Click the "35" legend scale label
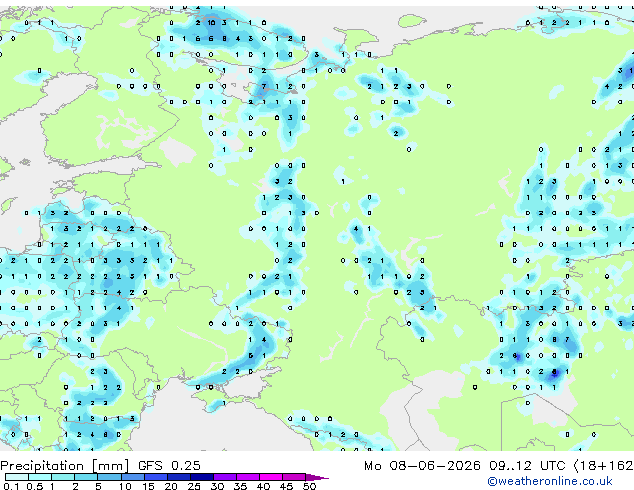Image resolution: width=634 pixels, height=490 pixels. pos(240,486)
